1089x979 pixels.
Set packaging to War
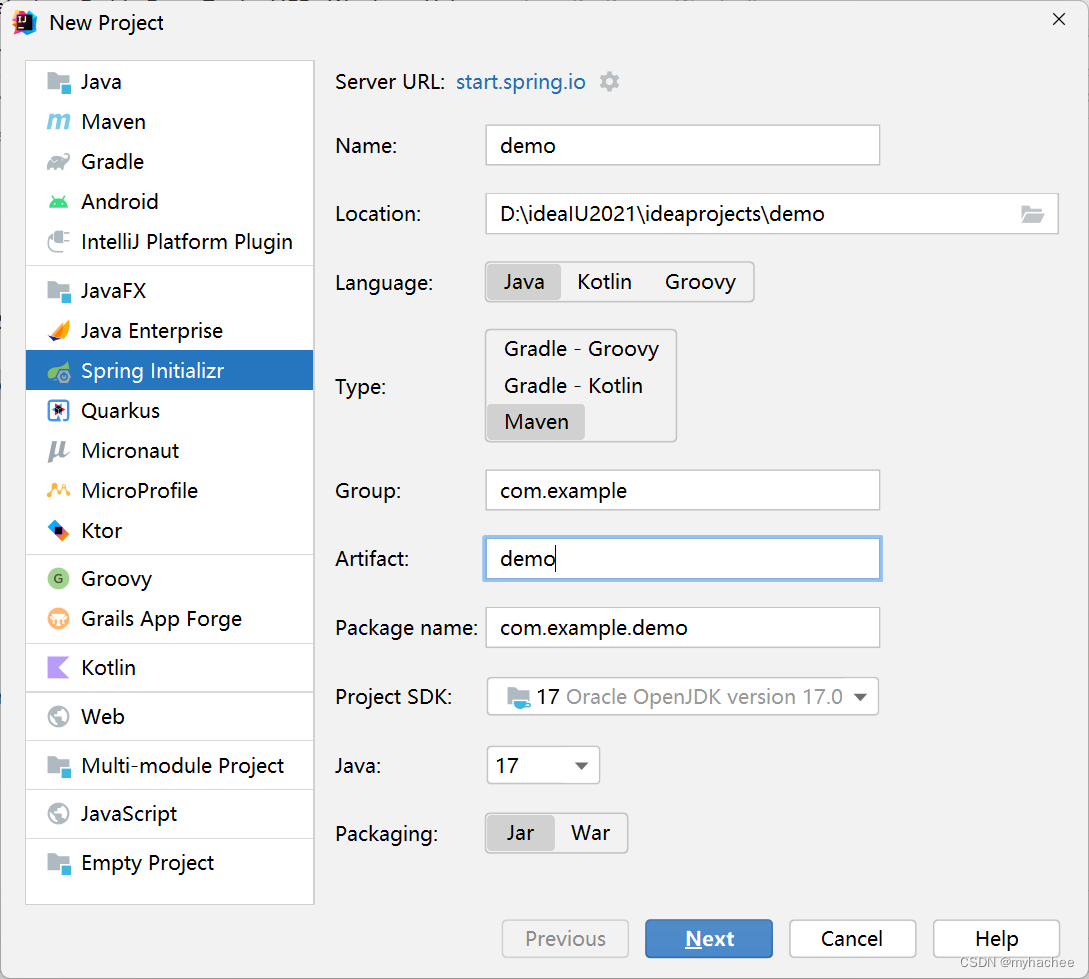[590, 833]
